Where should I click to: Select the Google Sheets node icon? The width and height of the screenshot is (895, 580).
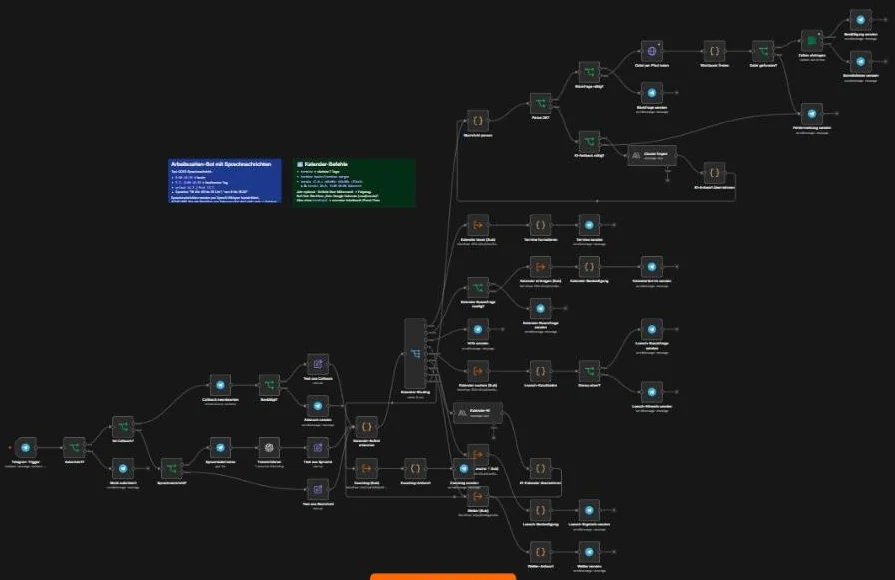pyautogui.click(x=812, y=41)
